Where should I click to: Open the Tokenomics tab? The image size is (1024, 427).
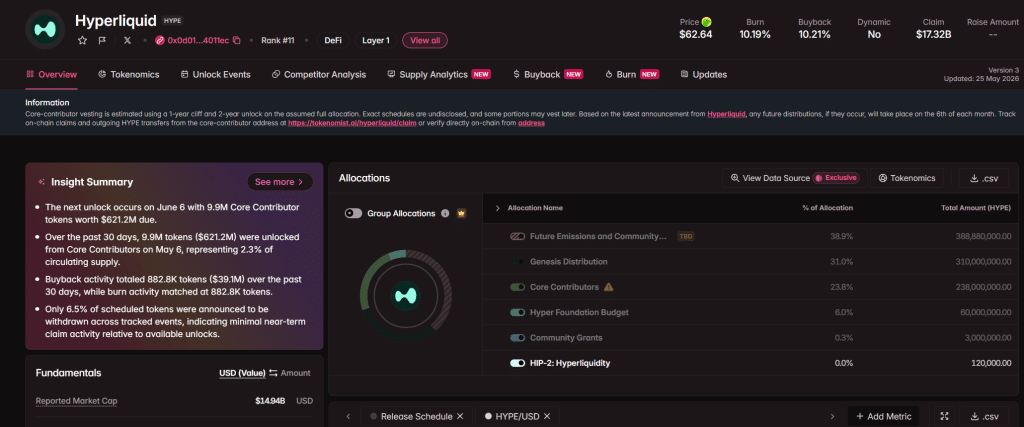[129, 74]
